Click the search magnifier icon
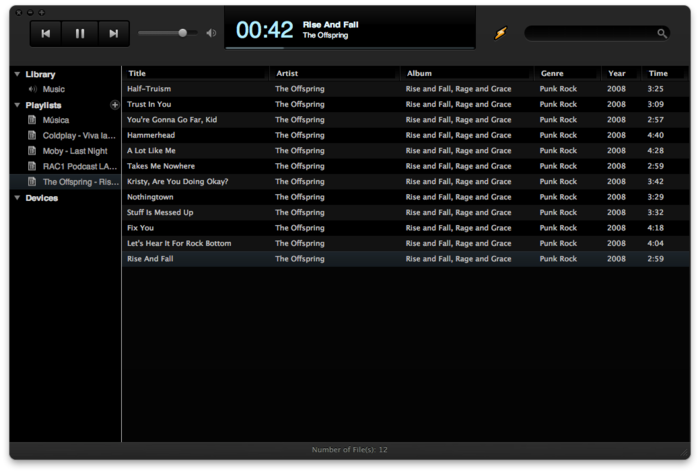Screen dimensions: 700x473 click(662, 33)
